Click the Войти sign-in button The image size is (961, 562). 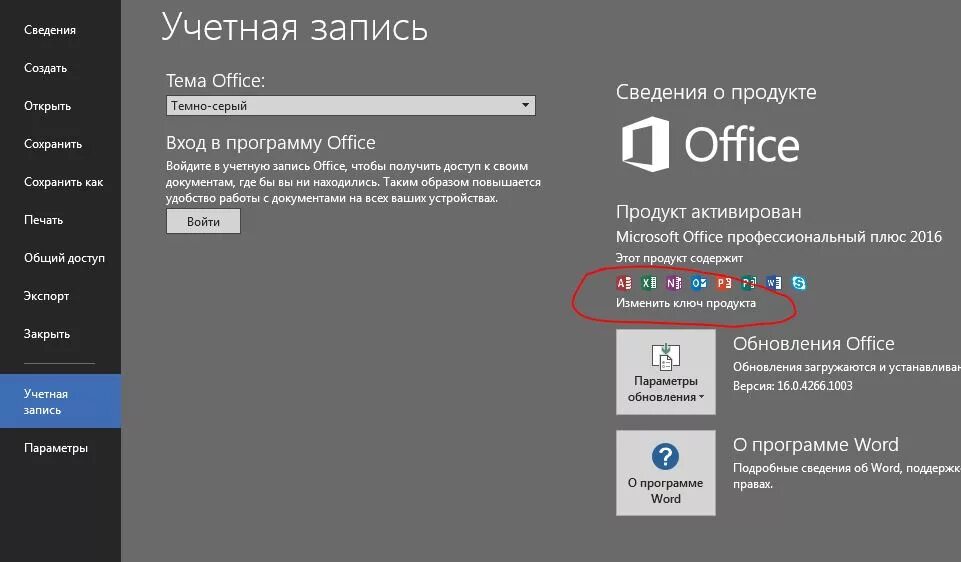(x=203, y=221)
